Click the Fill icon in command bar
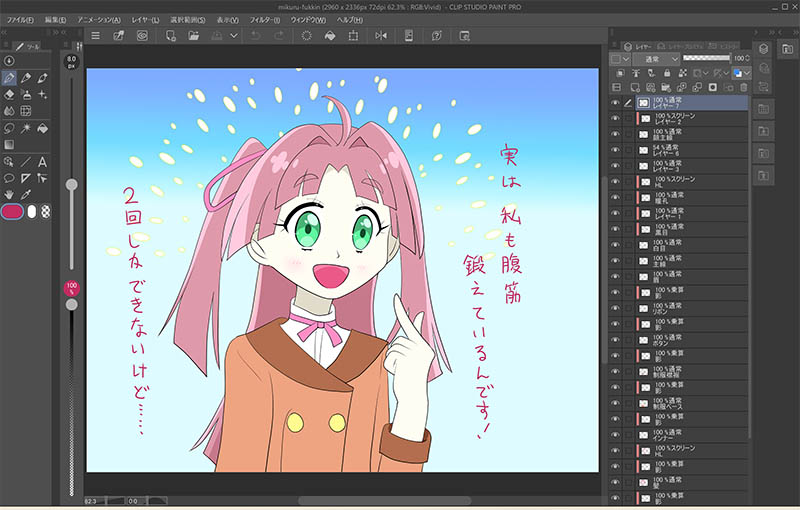Screen dimensions: 800x510 pyautogui.click(x=330, y=36)
